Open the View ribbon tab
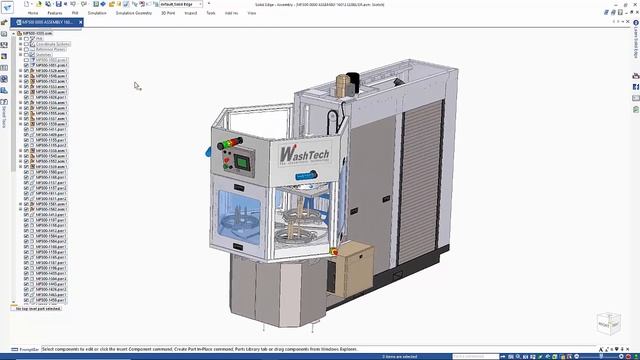The width and height of the screenshot is (640, 360). (251, 13)
